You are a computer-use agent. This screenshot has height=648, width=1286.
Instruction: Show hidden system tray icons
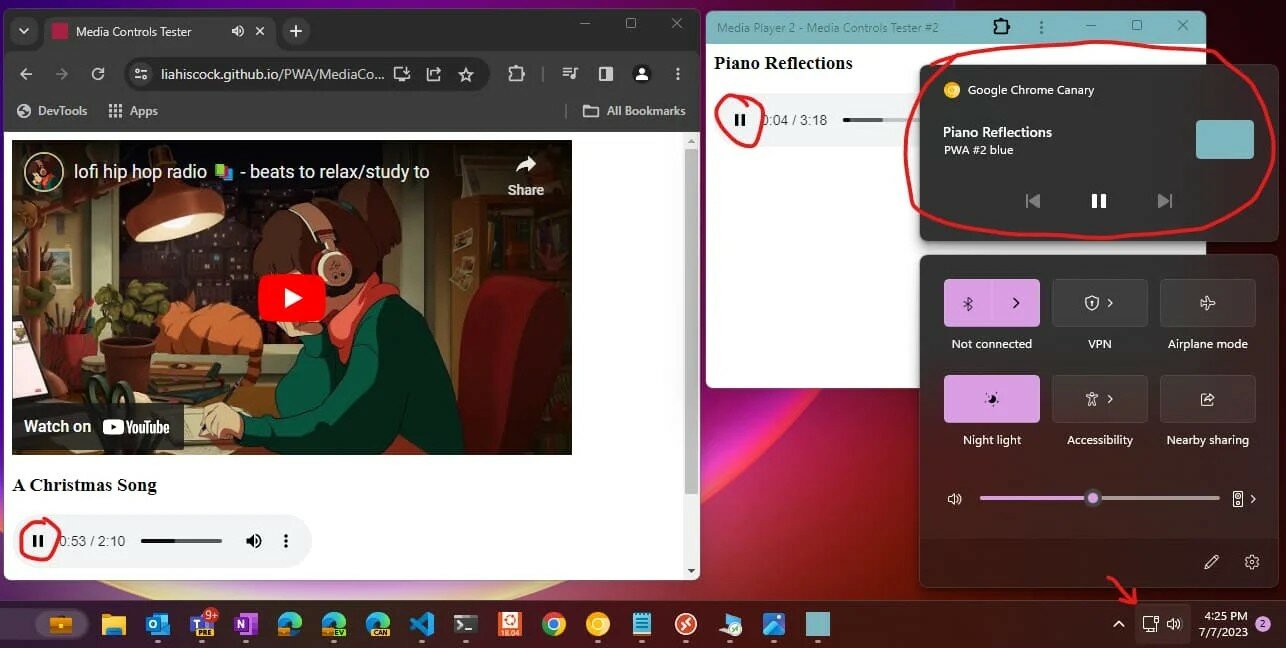(1118, 624)
